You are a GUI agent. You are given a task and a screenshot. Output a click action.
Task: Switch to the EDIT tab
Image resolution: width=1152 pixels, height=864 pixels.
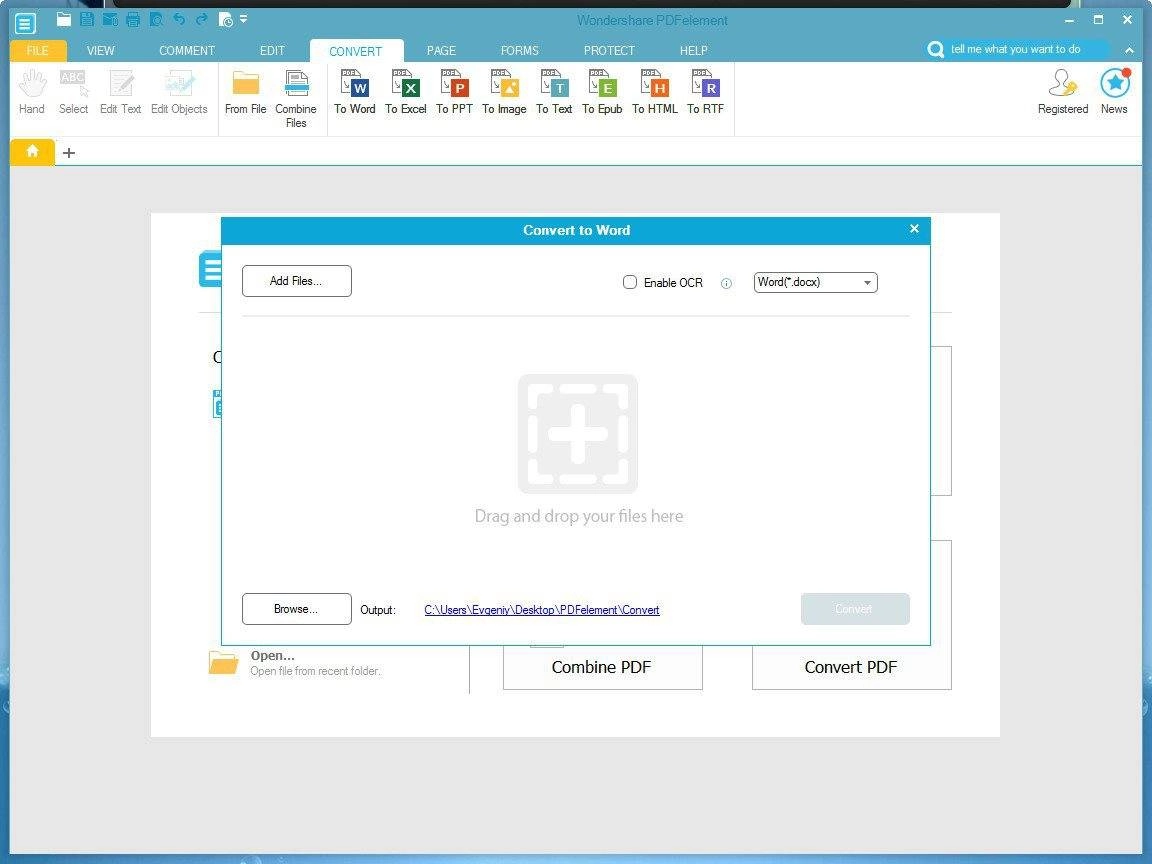tap(272, 51)
